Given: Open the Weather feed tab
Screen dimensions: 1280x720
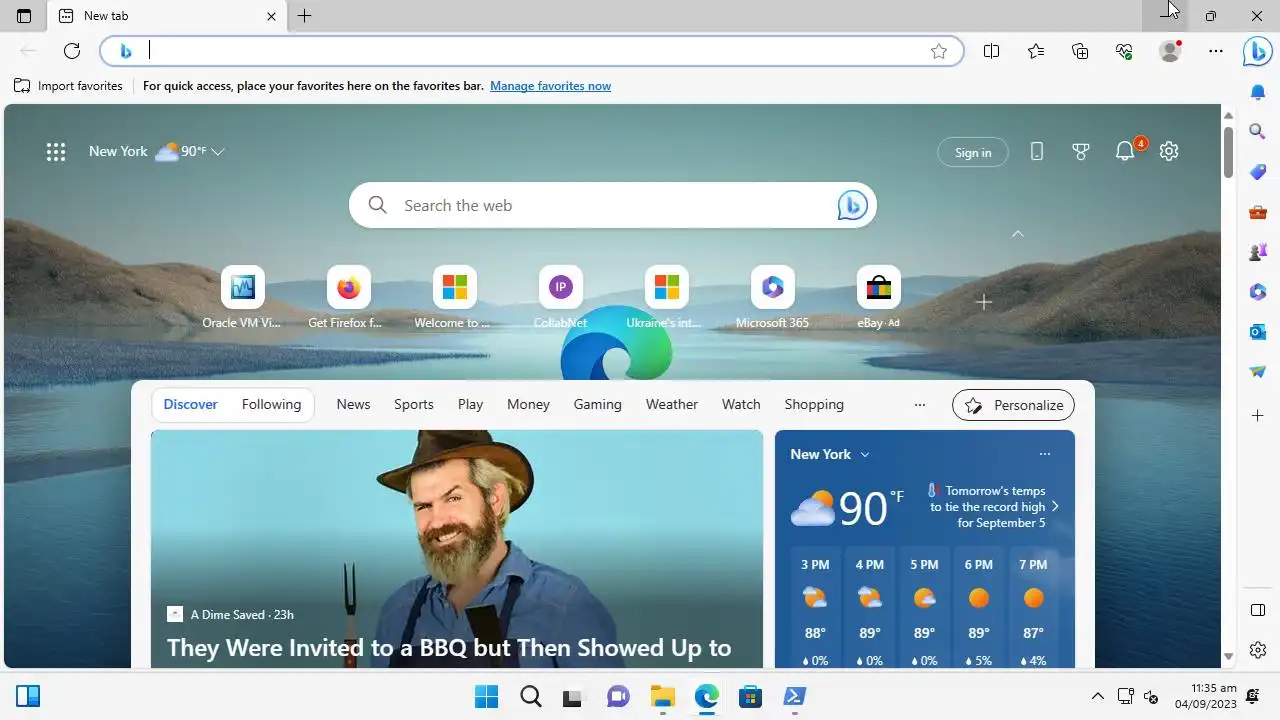Looking at the screenshot, I should tap(671, 405).
